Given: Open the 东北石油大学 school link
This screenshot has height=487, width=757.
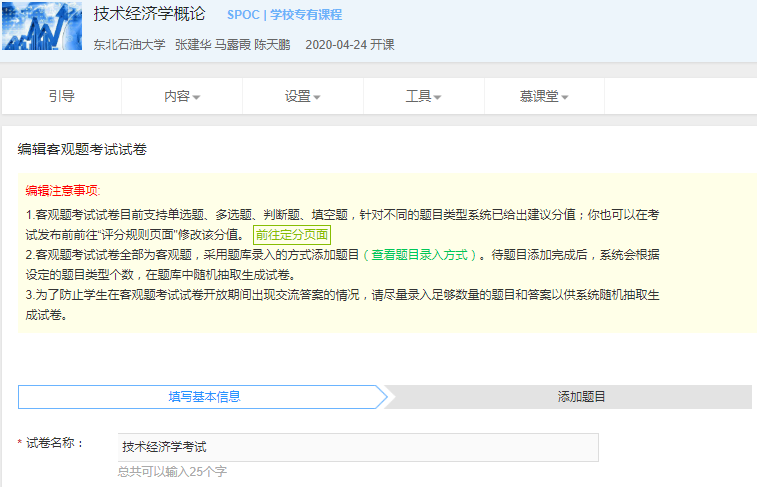Looking at the screenshot, I should click(x=129, y=45).
